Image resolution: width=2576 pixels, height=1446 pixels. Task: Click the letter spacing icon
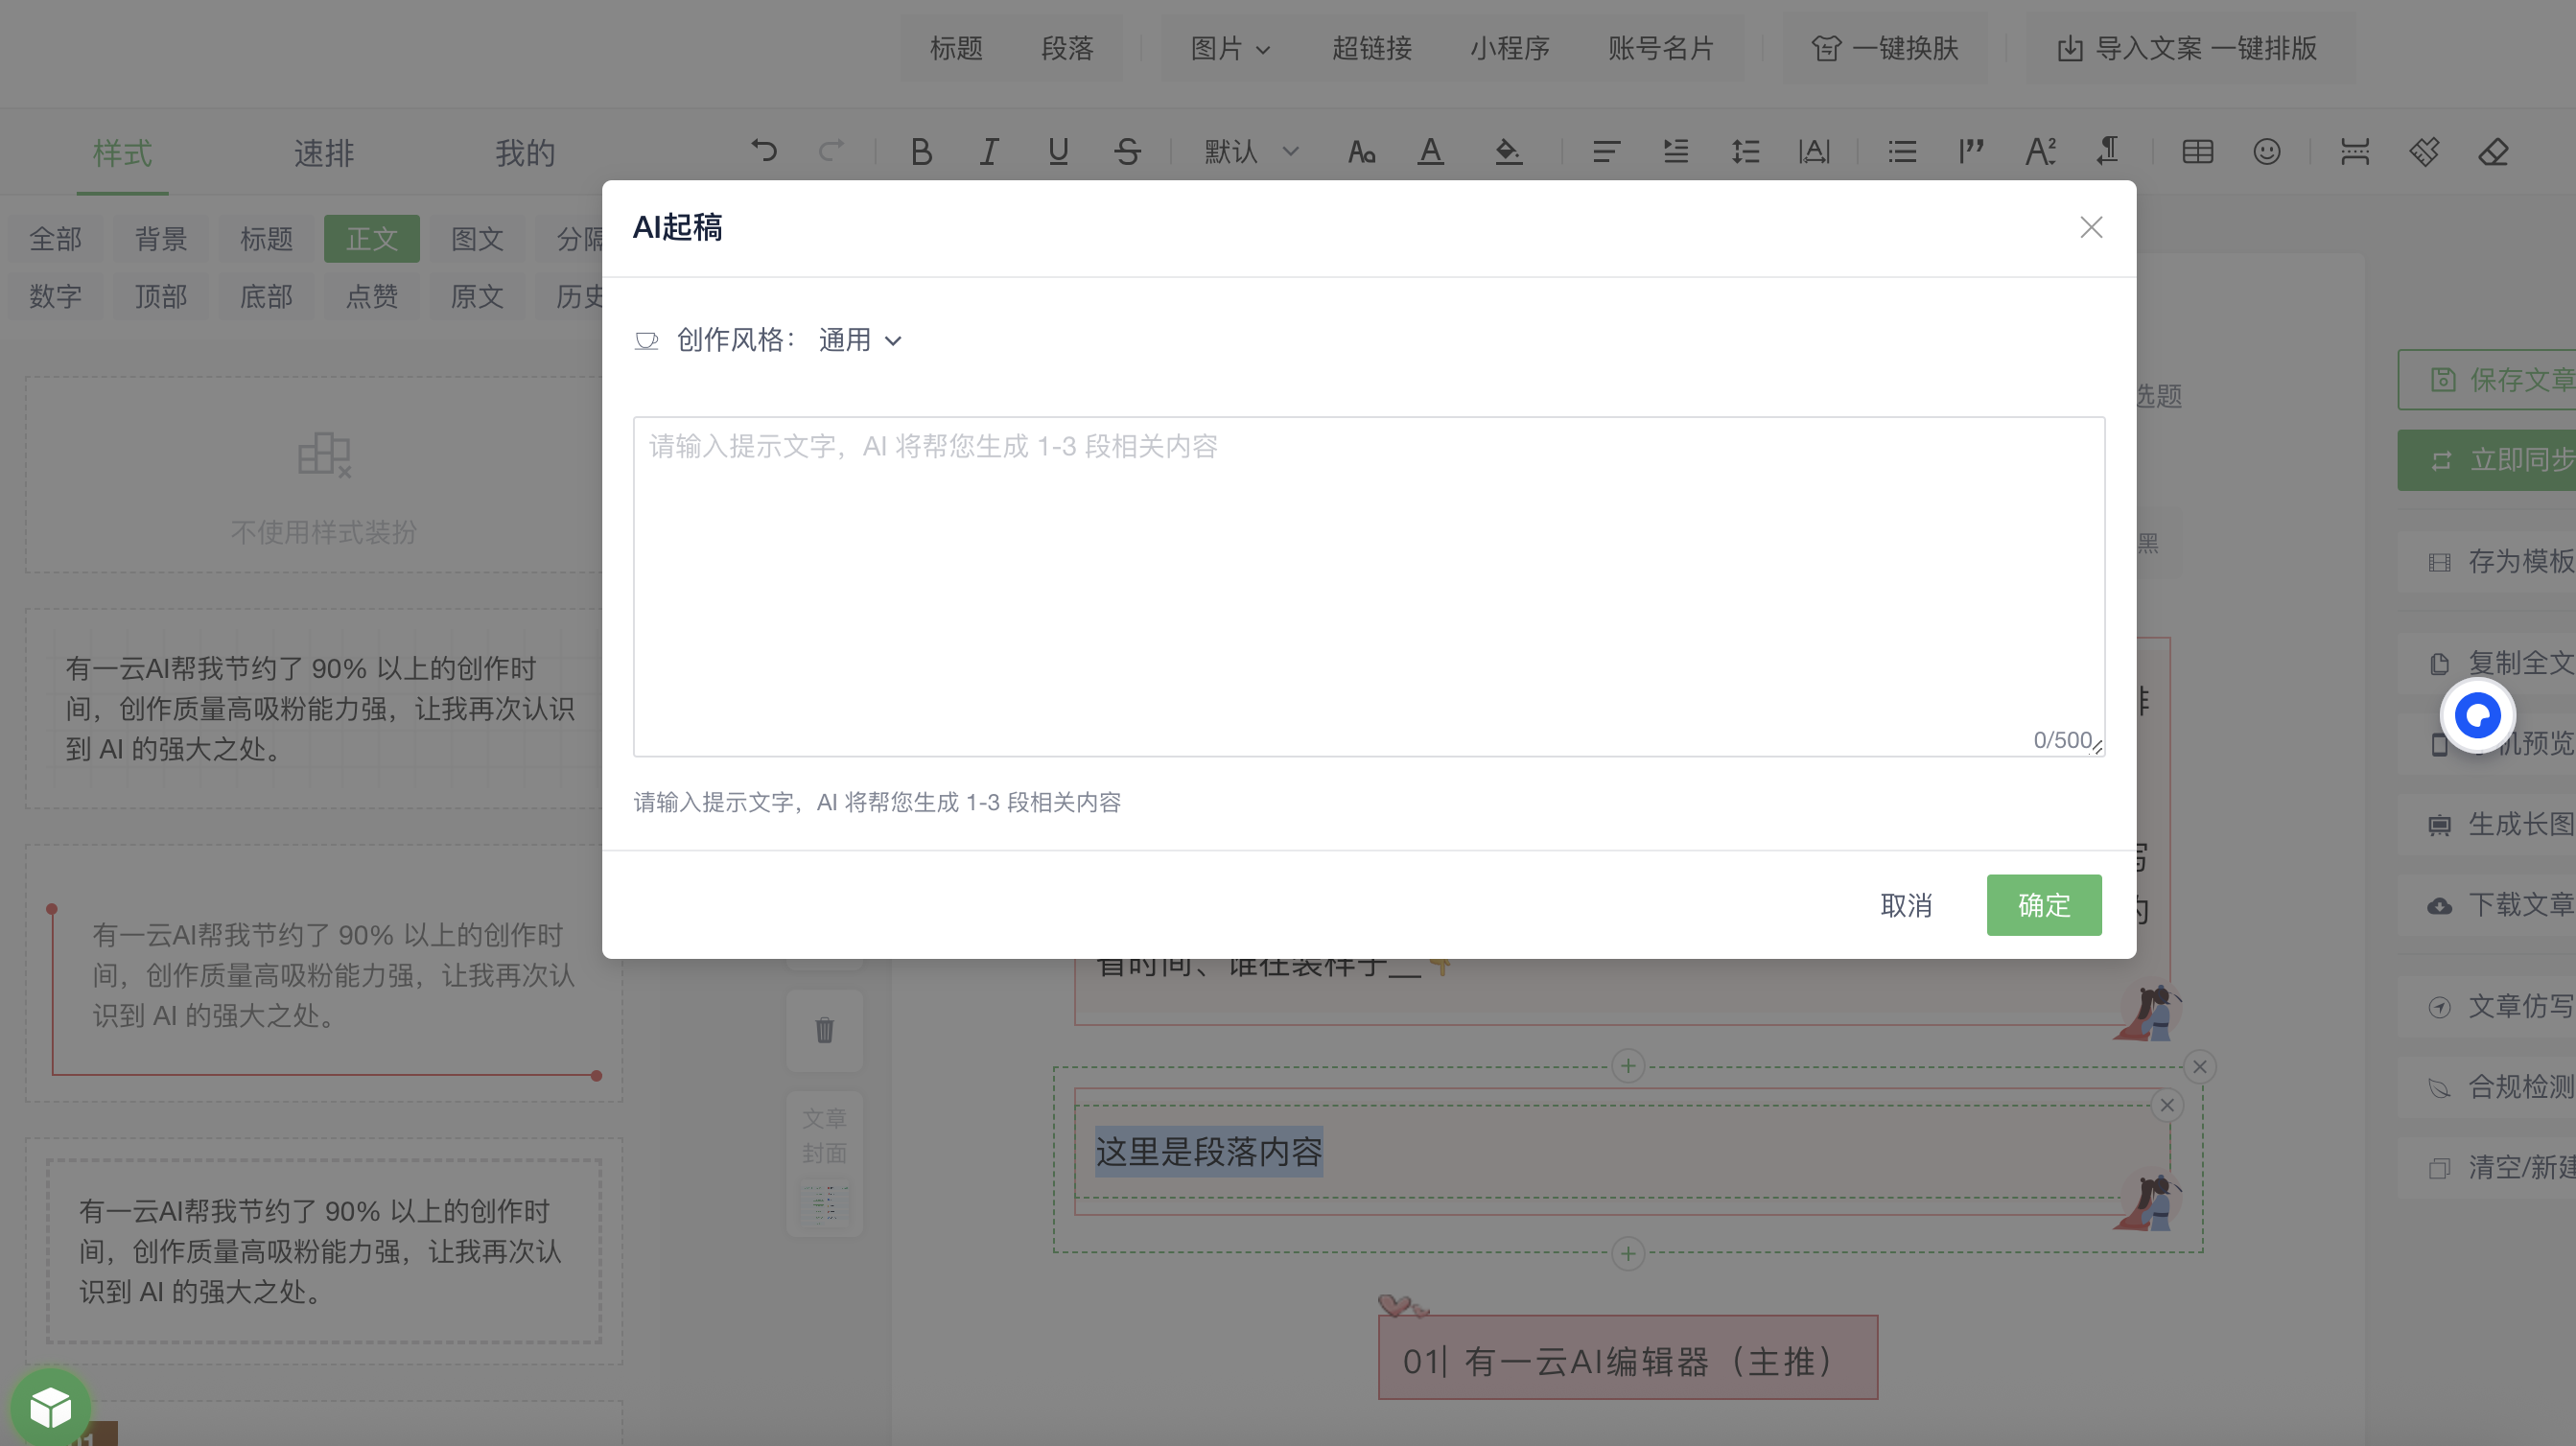pyautogui.click(x=1814, y=152)
